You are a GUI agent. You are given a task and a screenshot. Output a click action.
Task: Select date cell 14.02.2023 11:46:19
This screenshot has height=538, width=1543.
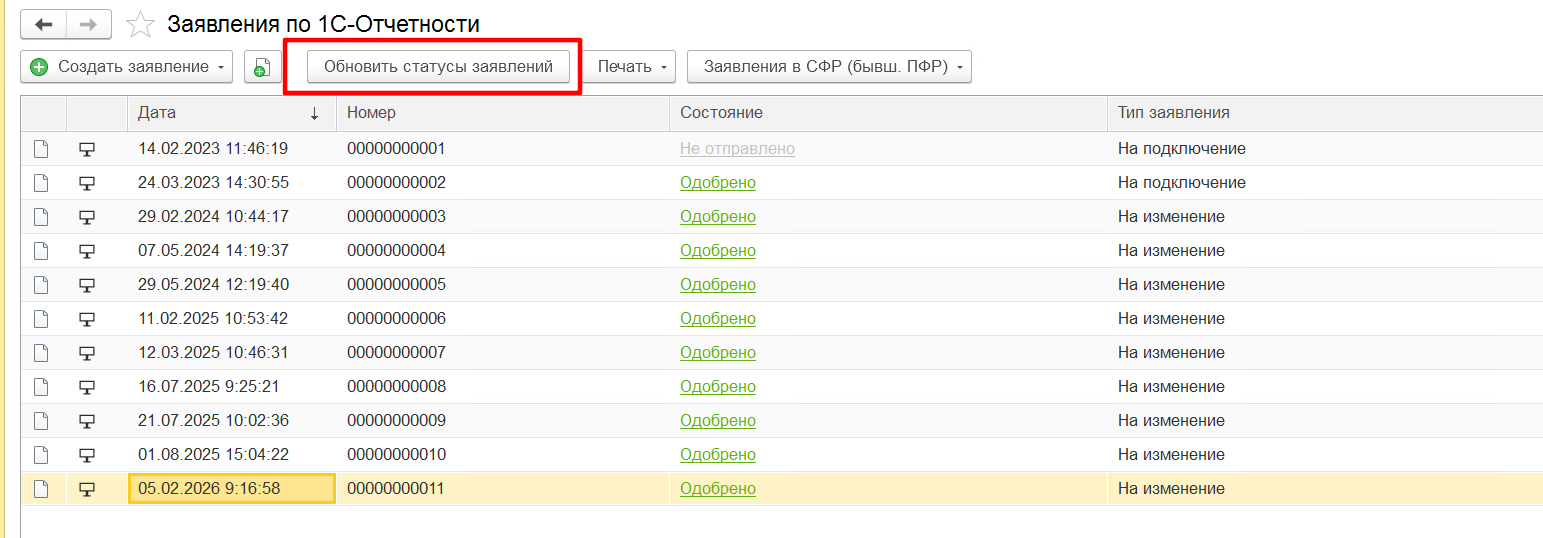click(x=232, y=149)
